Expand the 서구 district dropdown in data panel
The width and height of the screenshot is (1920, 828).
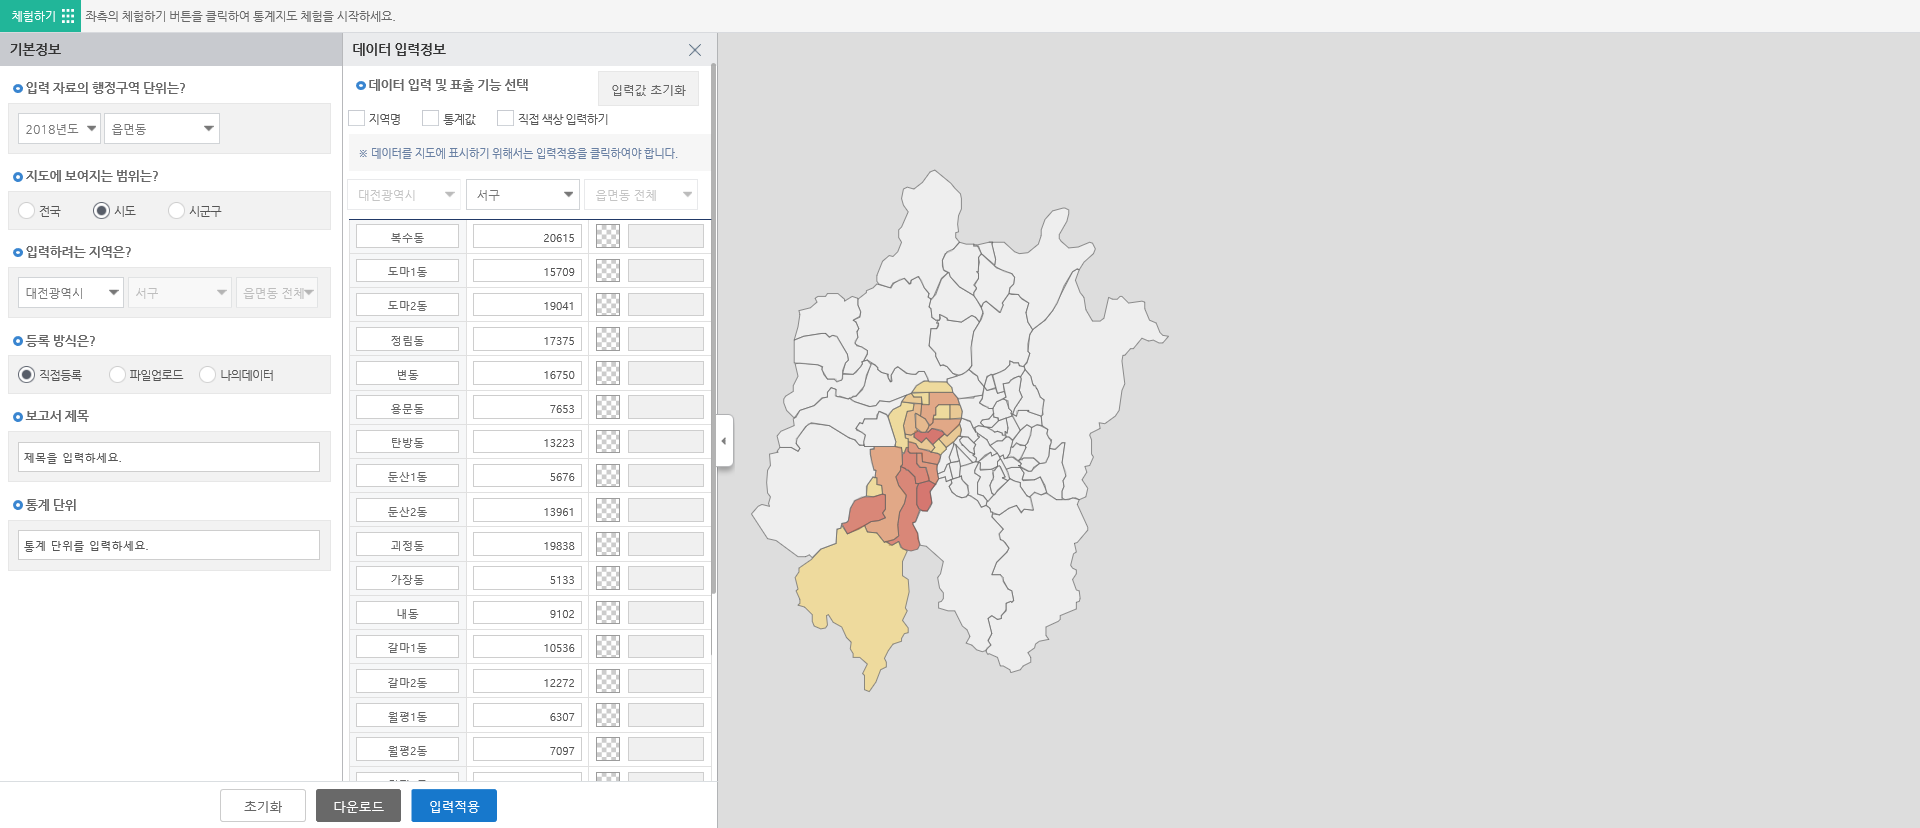tap(523, 195)
